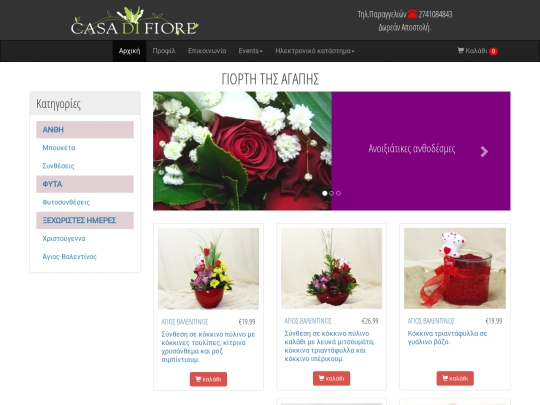Go to the Επικοινωνία page
540x405 pixels.
click(x=207, y=51)
